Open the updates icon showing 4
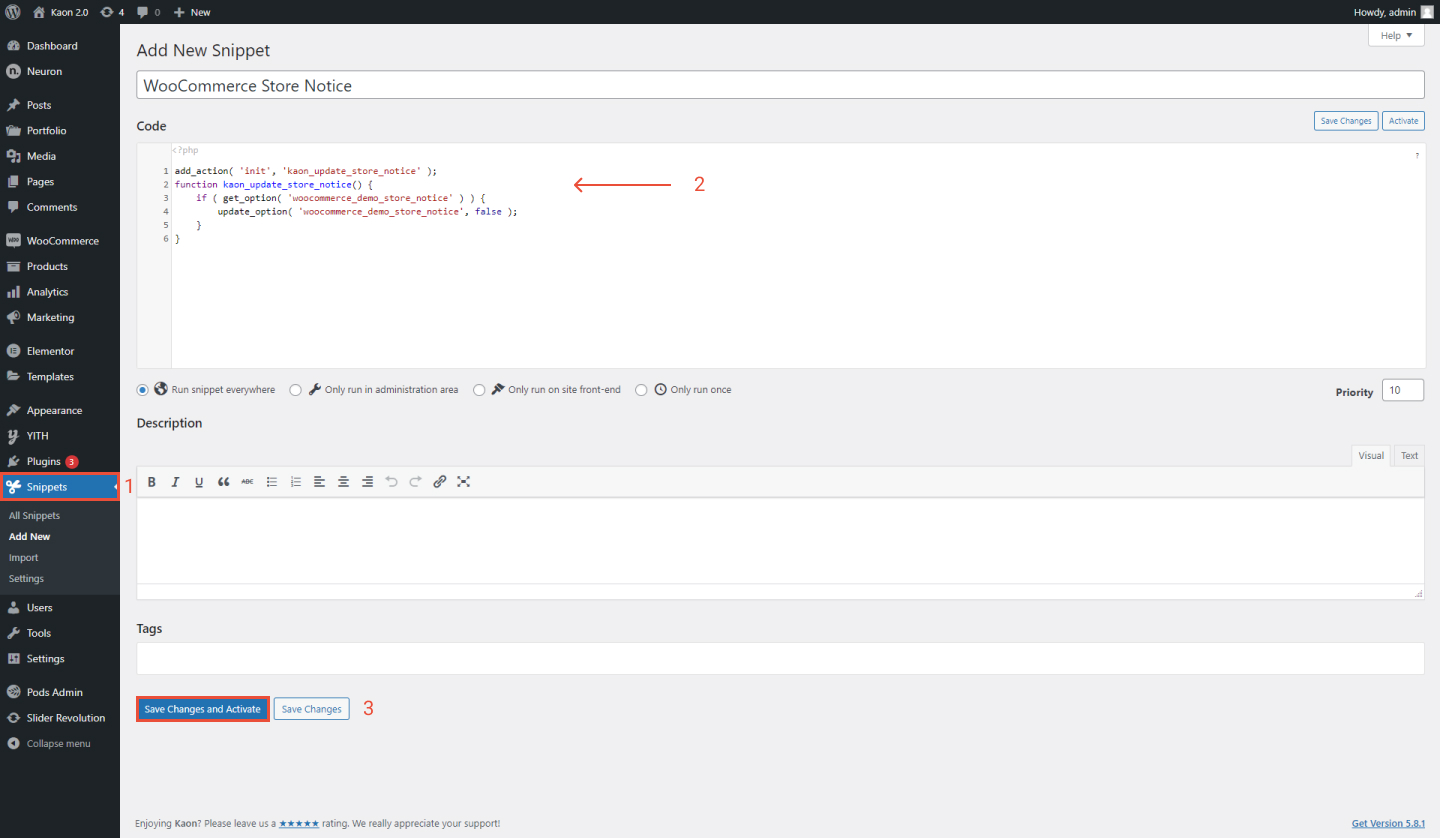 coord(112,12)
